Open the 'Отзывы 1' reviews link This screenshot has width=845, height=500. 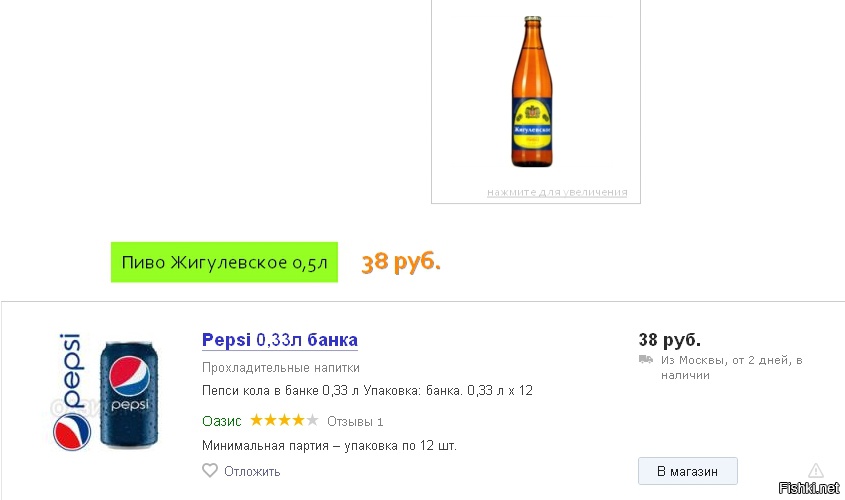point(355,421)
